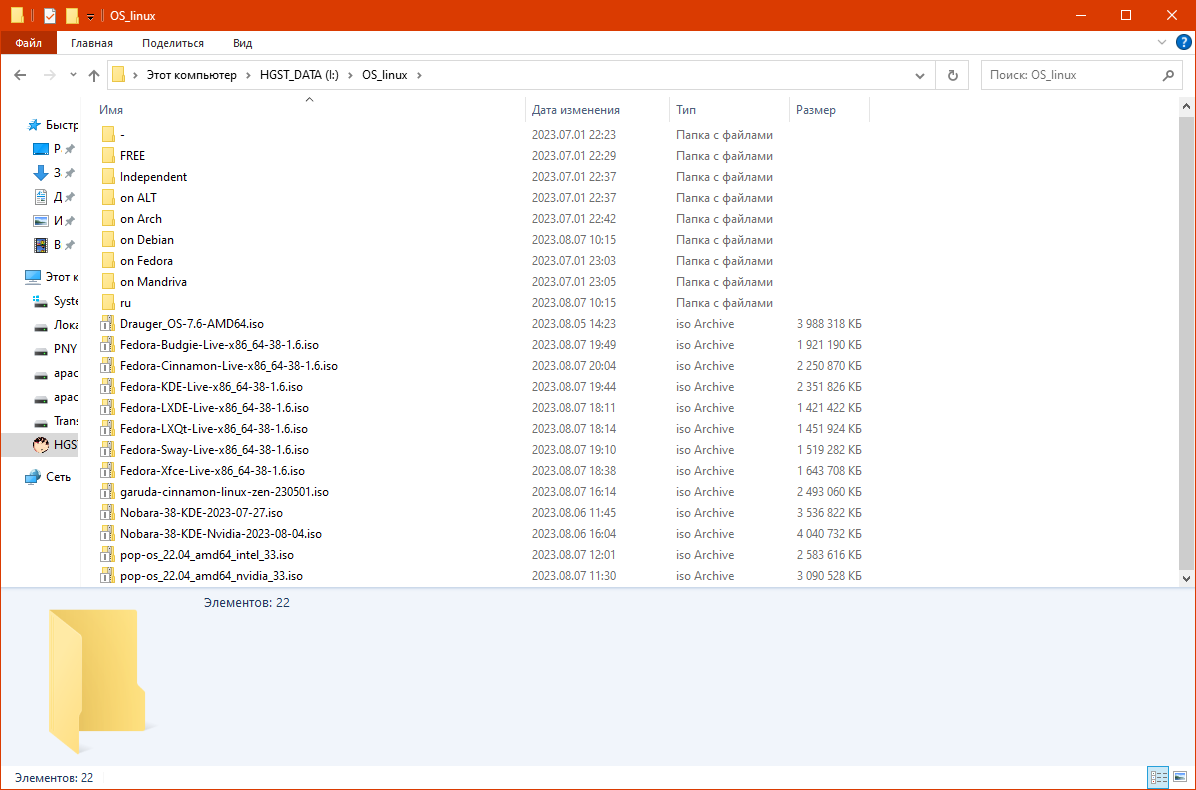Click Этот компьютер in address breadcrumb
This screenshot has width=1196, height=790.
(191, 75)
